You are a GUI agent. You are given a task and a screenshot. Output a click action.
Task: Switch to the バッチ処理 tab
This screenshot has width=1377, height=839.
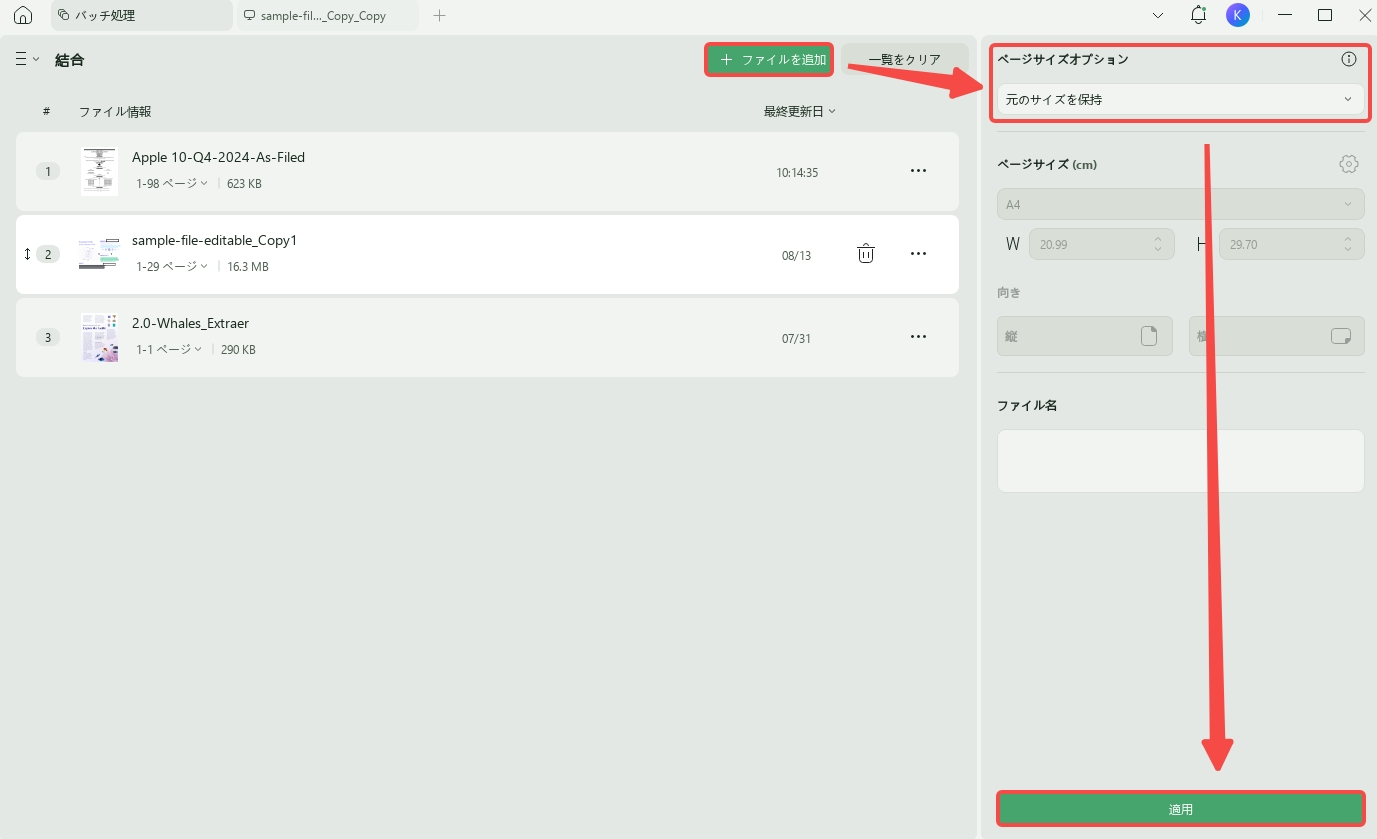(141, 15)
